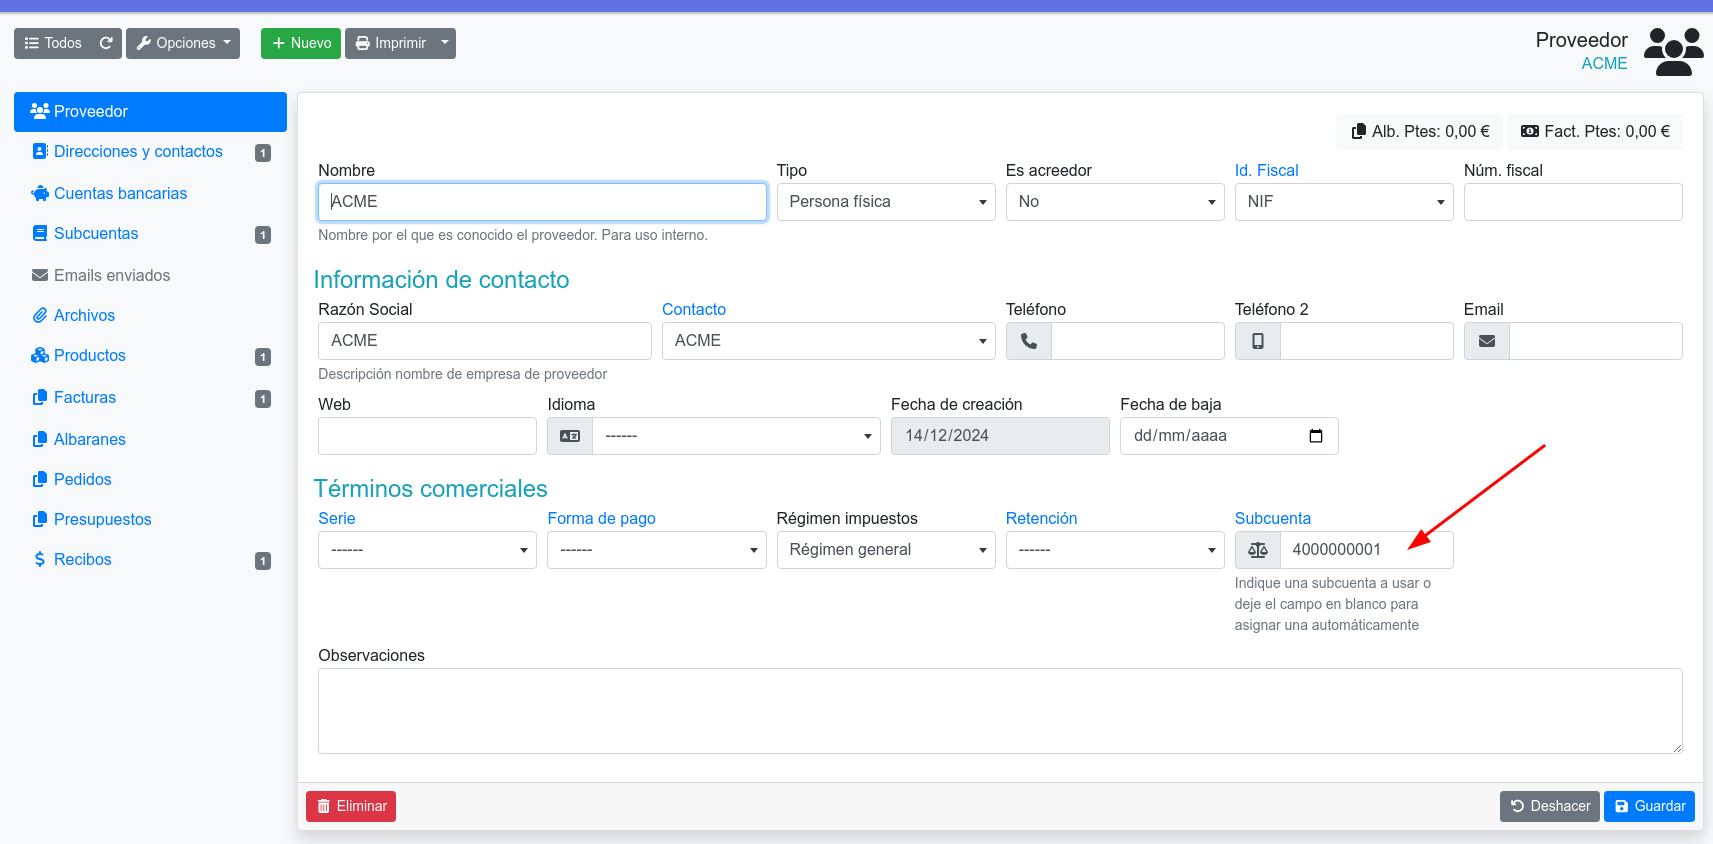Click the Email input field

[x=1596, y=341]
